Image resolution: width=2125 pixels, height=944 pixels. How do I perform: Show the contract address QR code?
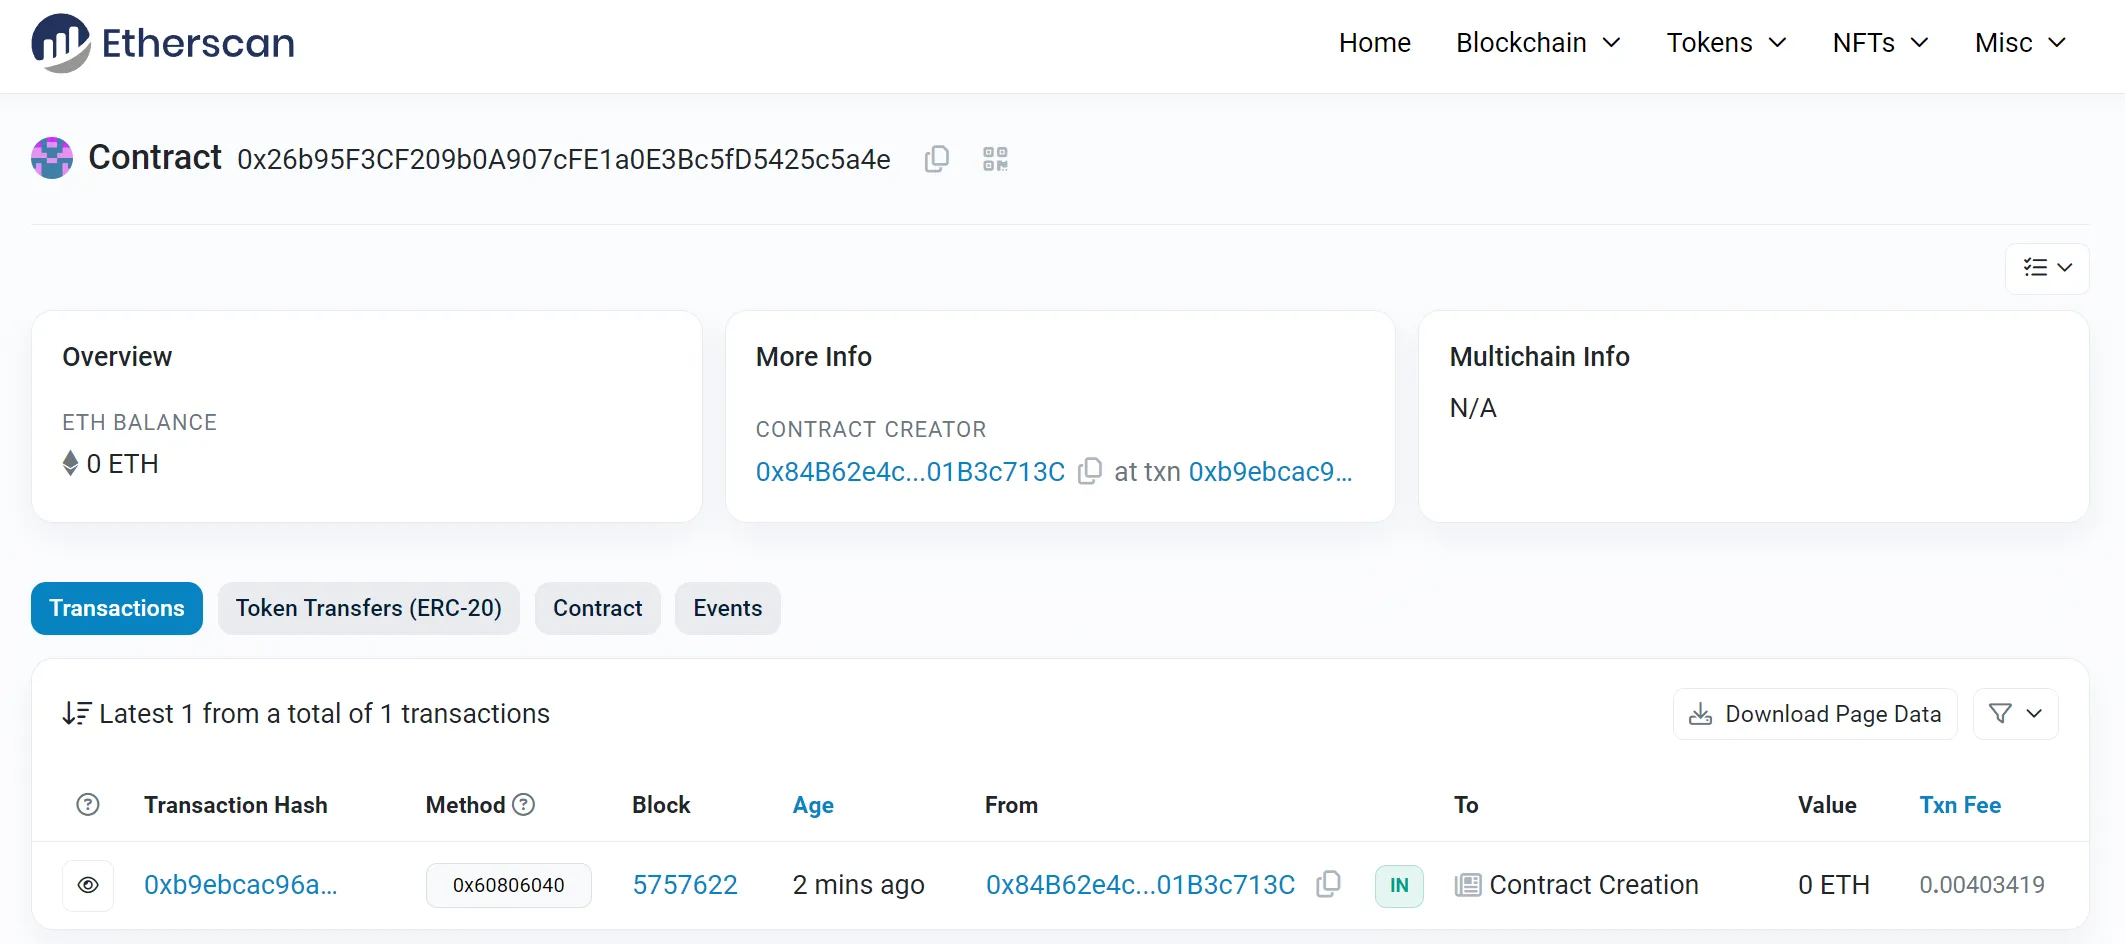tap(995, 159)
